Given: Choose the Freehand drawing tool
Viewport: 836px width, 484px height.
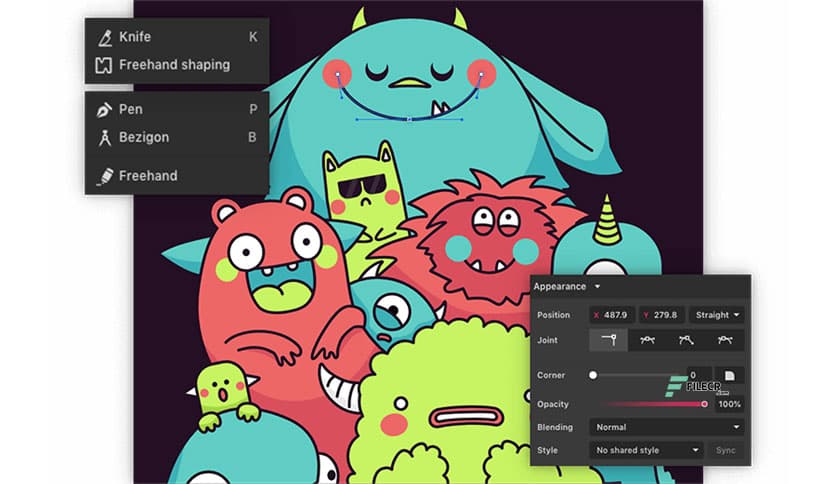Looking at the screenshot, I should [176, 175].
